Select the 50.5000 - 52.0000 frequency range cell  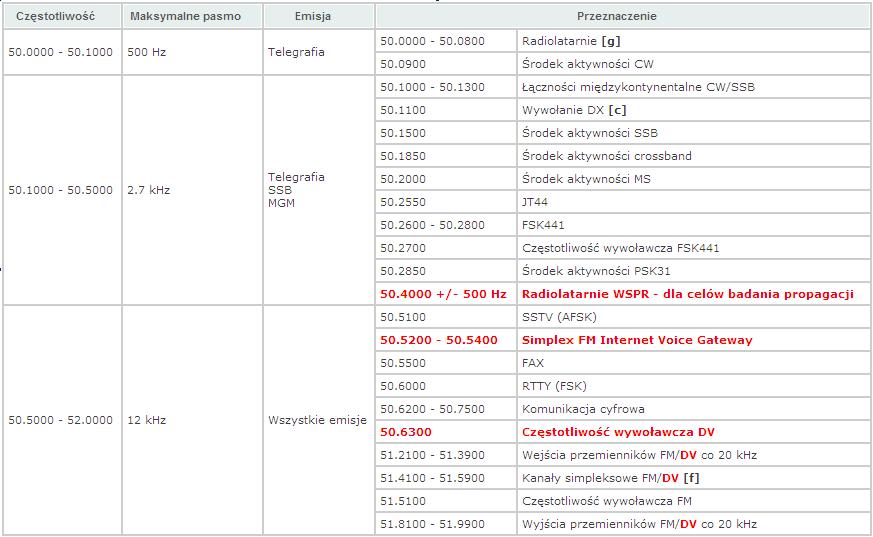[60, 420]
